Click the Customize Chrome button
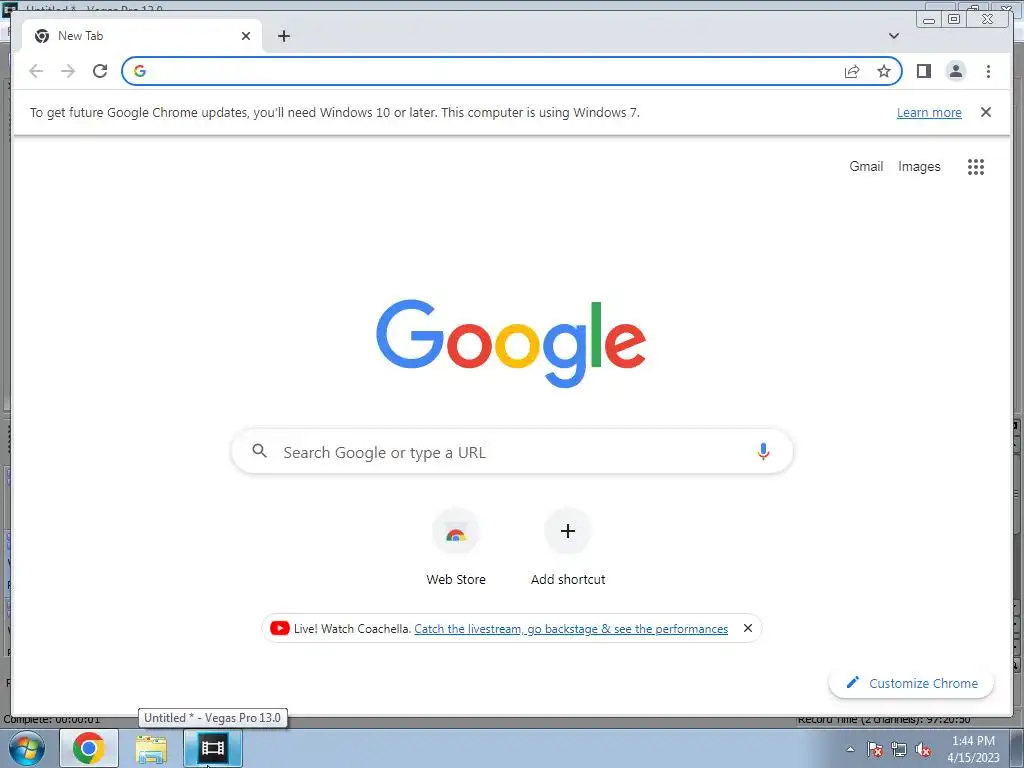Screen dimensions: 1024x768 911,683
